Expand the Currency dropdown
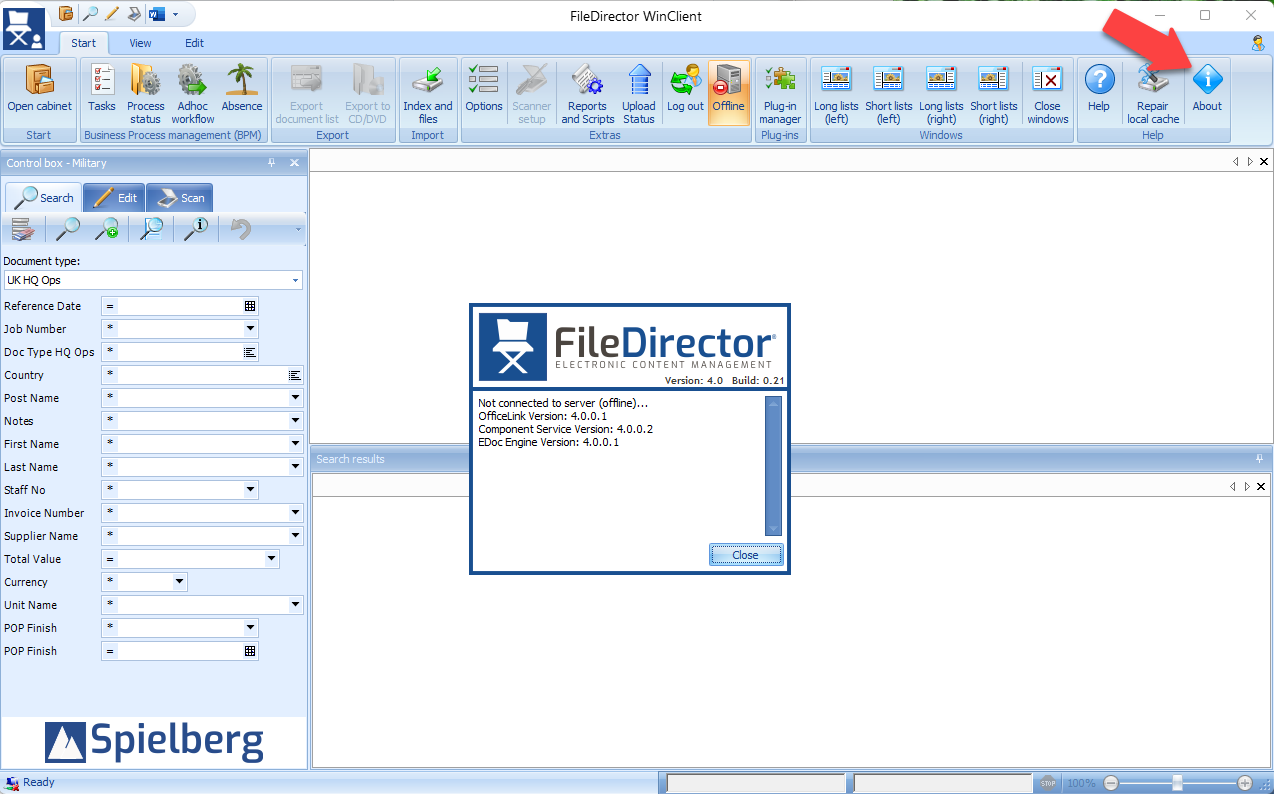This screenshot has width=1274, height=794. [179, 582]
